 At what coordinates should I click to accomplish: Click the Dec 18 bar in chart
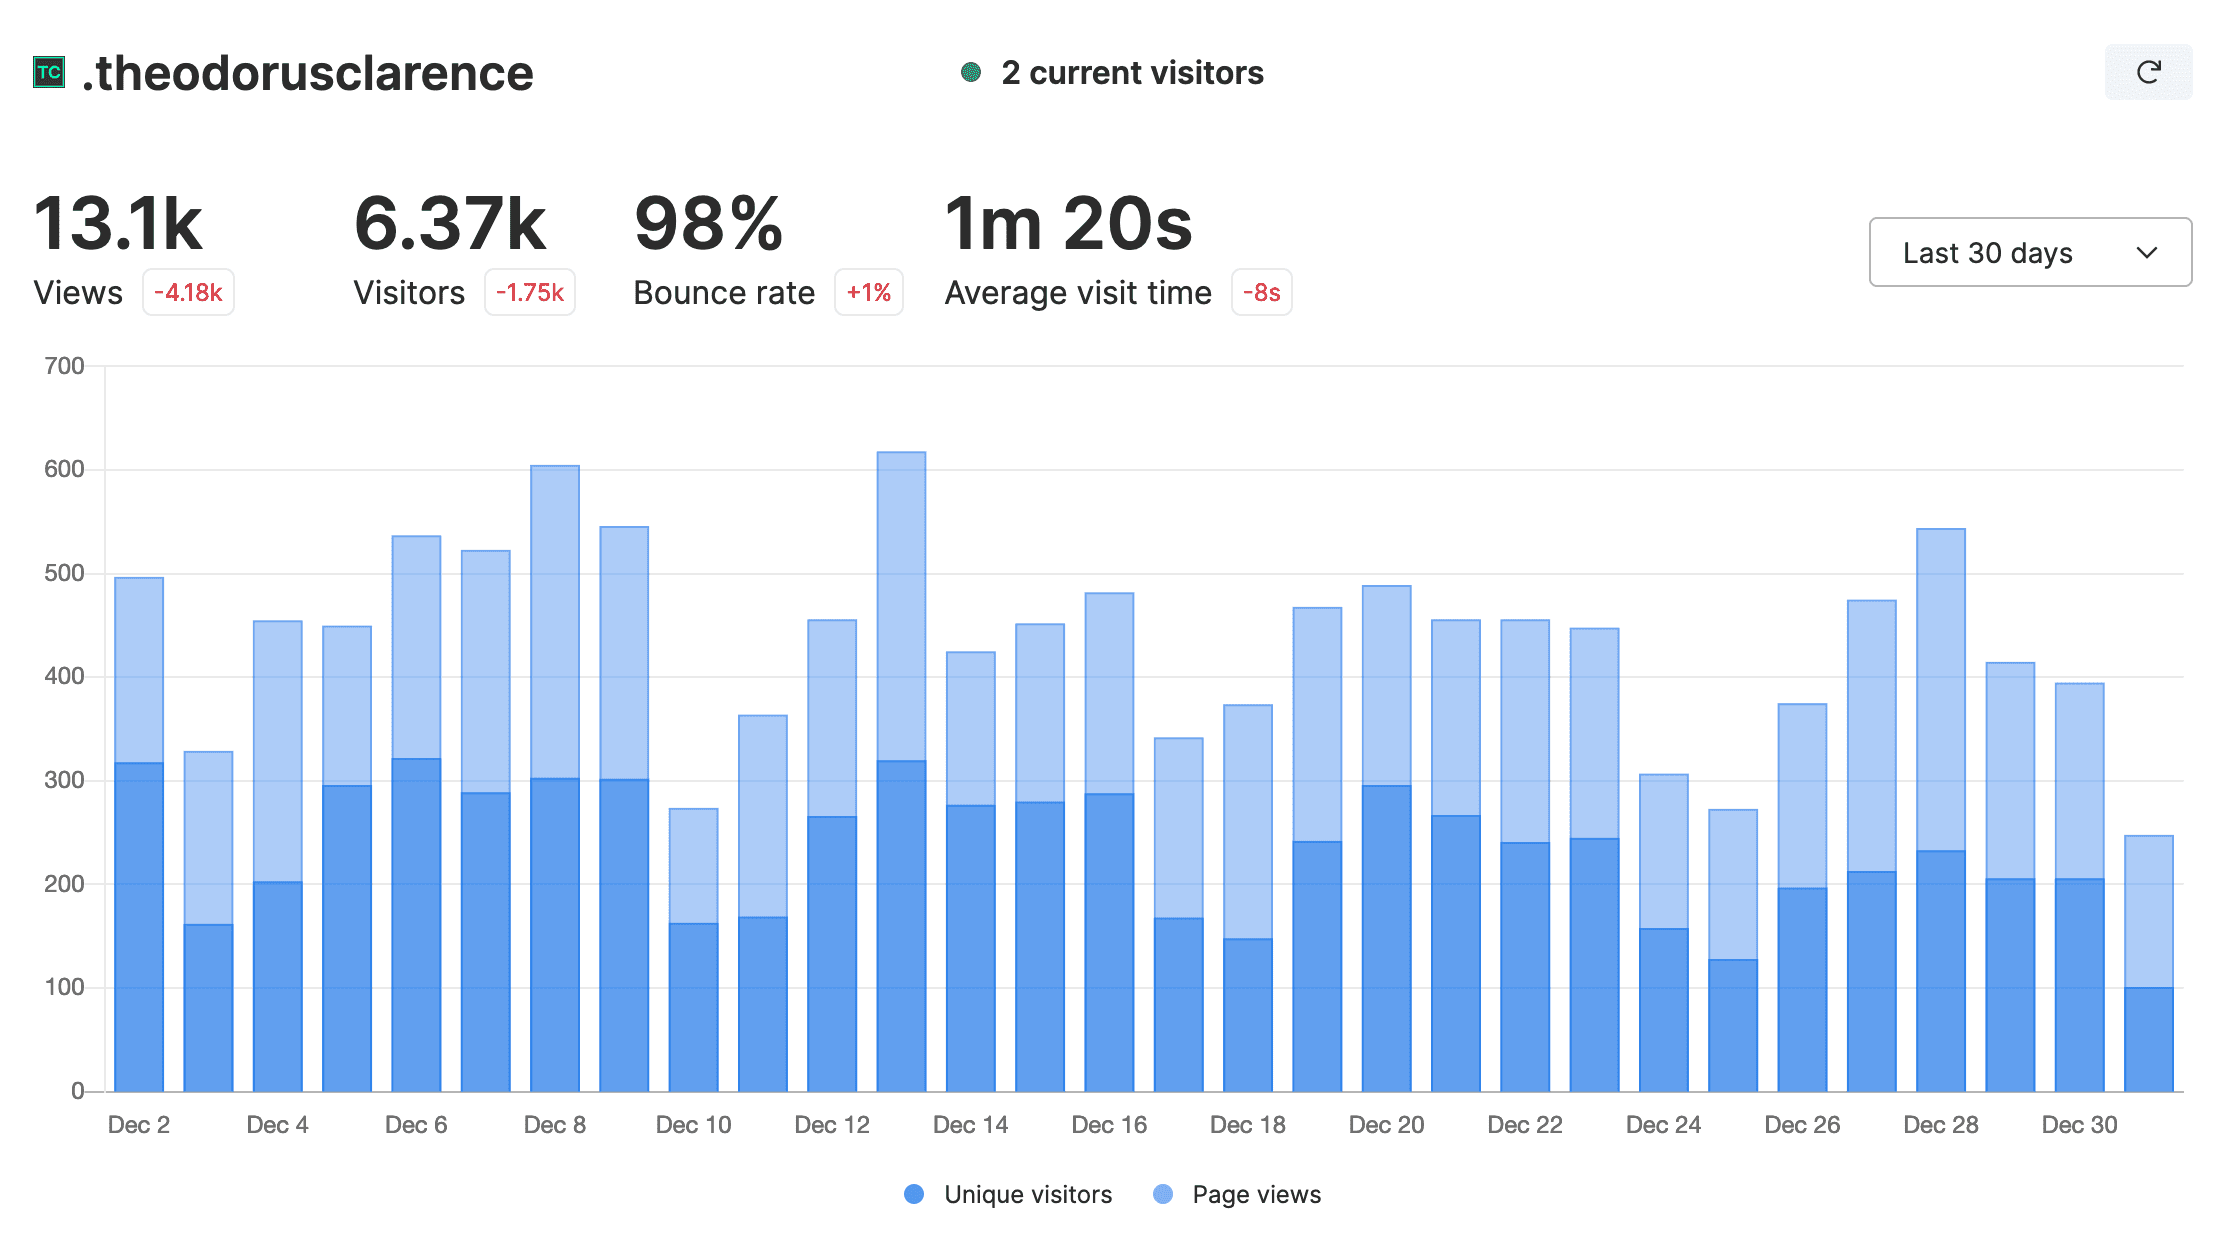tap(1248, 898)
